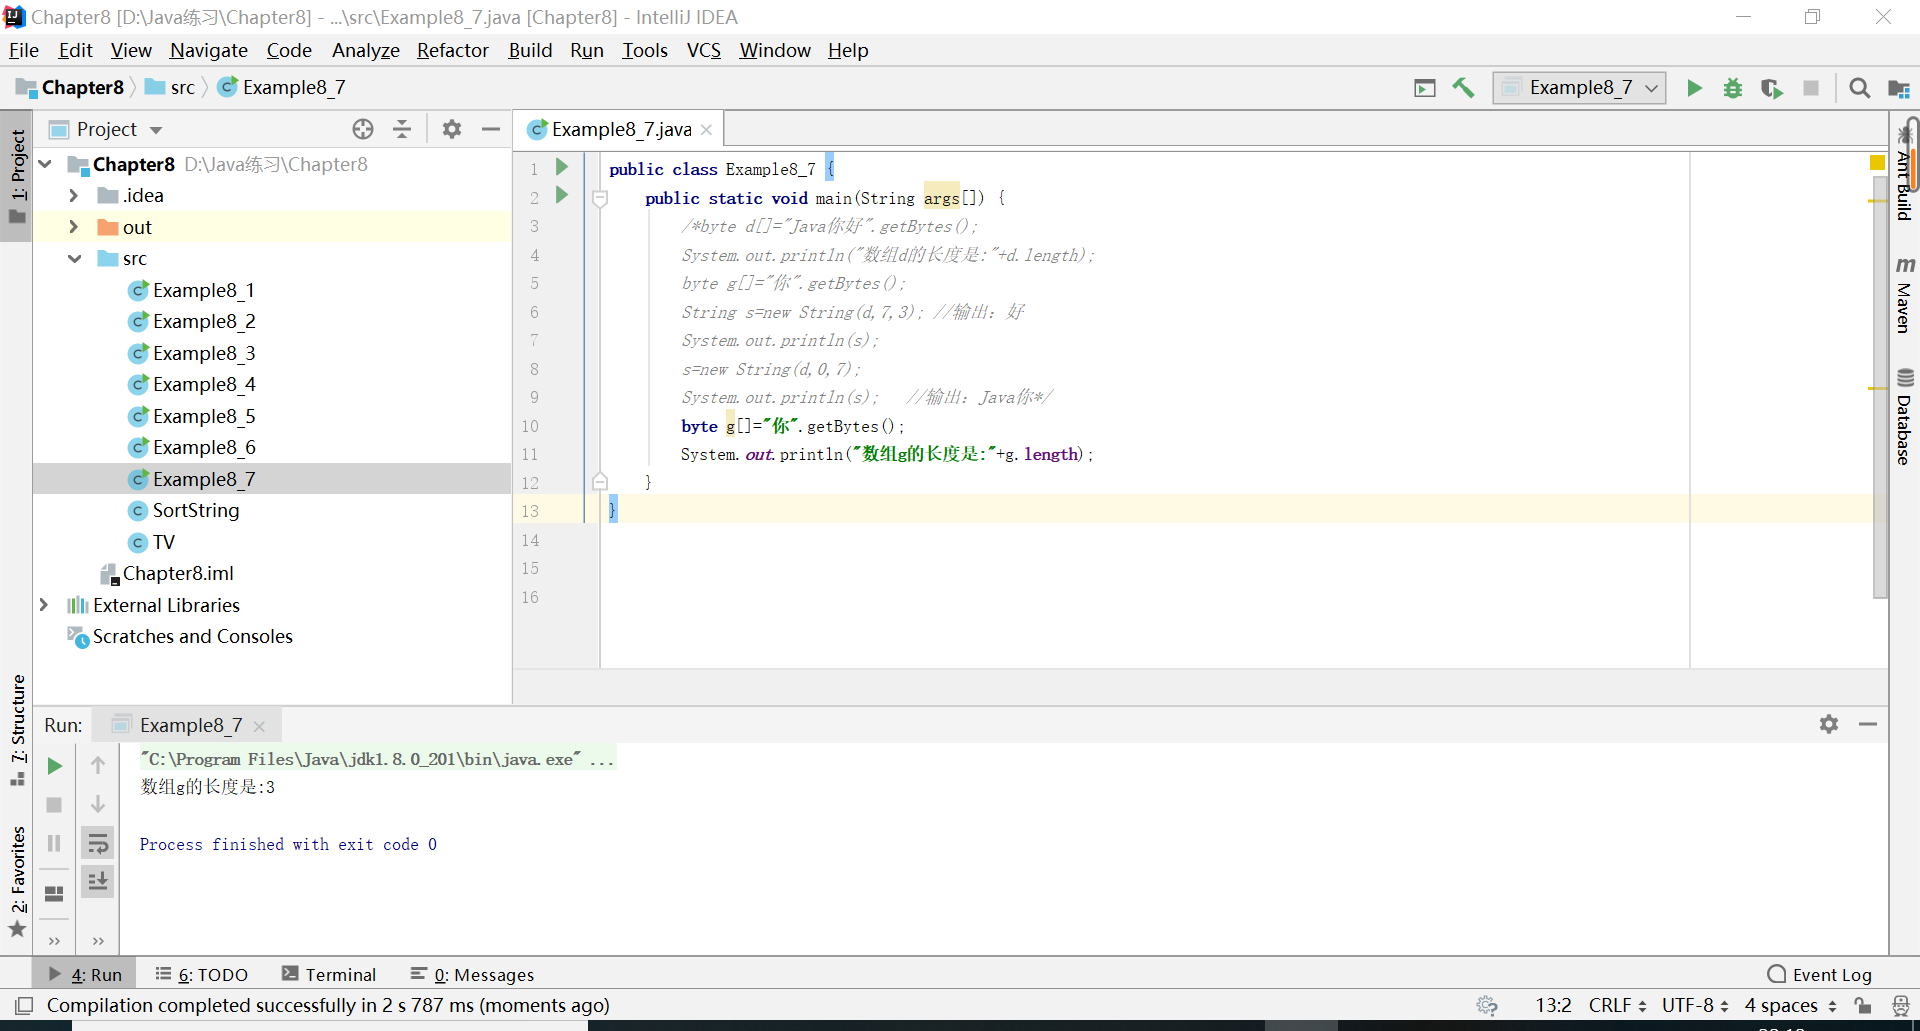The image size is (1920, 1031).
Task: Toggle scroll to end in Run console
Action: coord(98,881)
